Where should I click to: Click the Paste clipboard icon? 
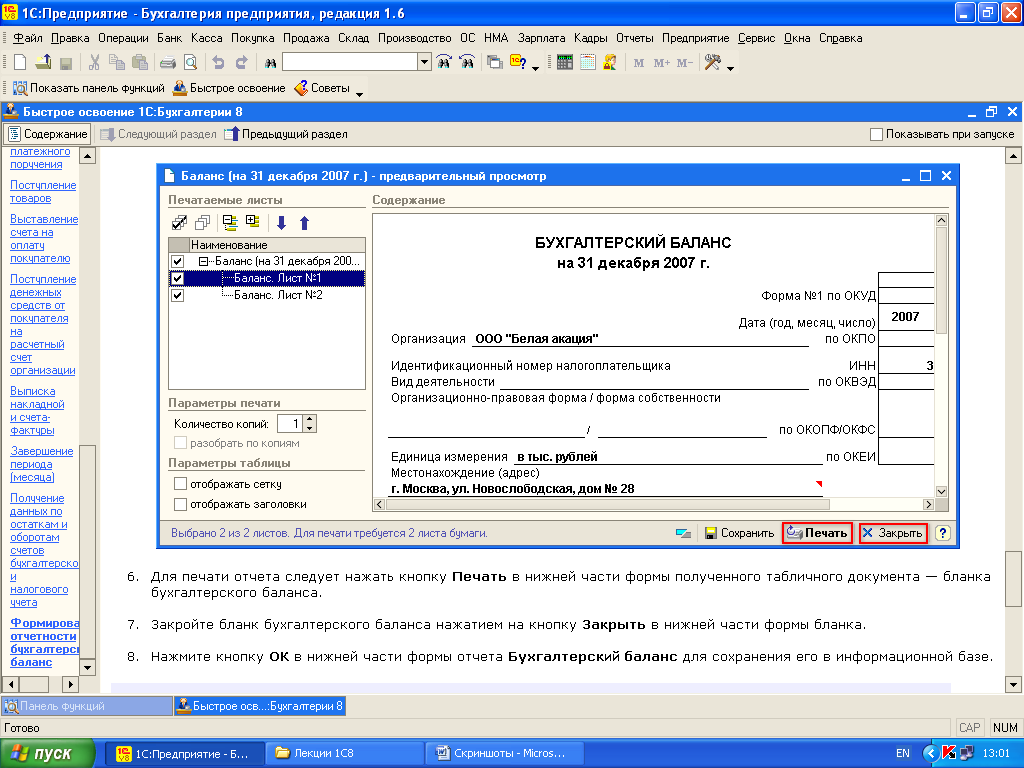click(140, 63)
